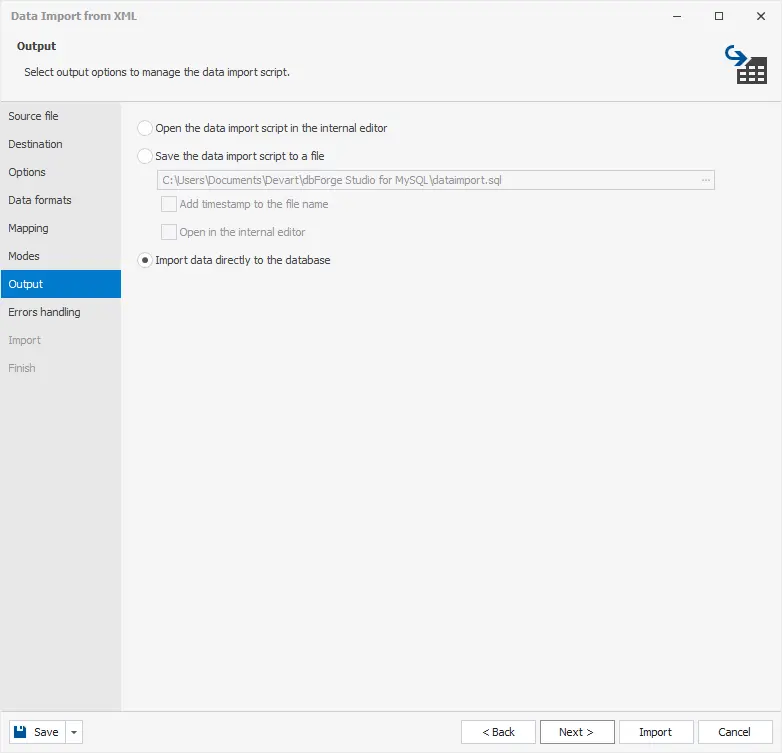Select Open the data import script in internal editor

pyautogui.click(x=146, y=128)
